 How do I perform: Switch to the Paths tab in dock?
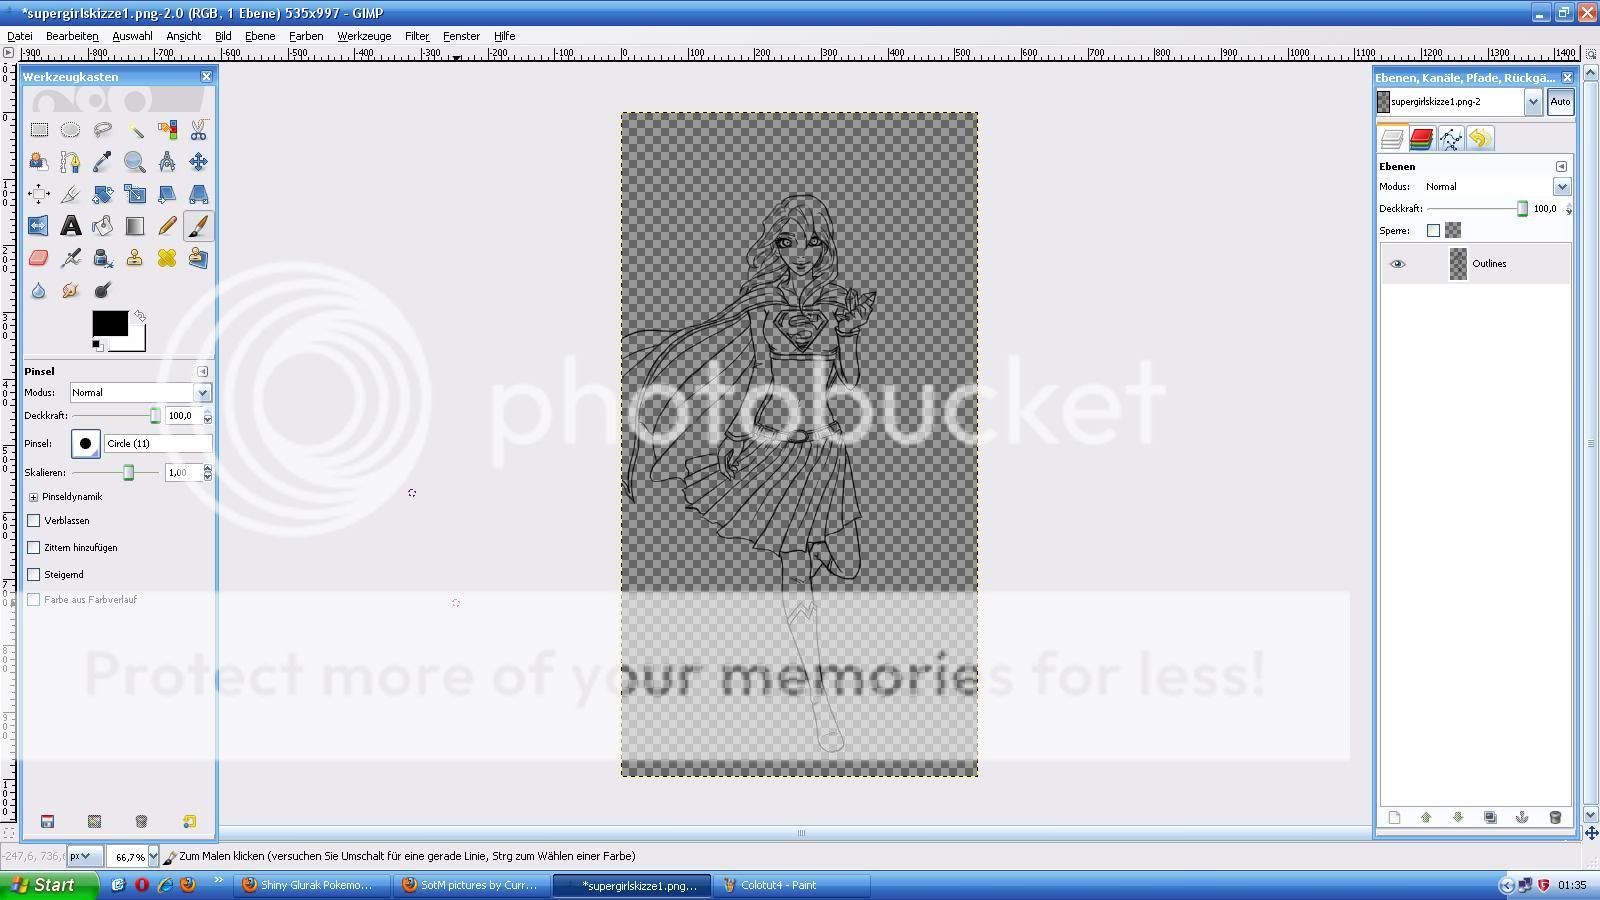[1450, 139]
